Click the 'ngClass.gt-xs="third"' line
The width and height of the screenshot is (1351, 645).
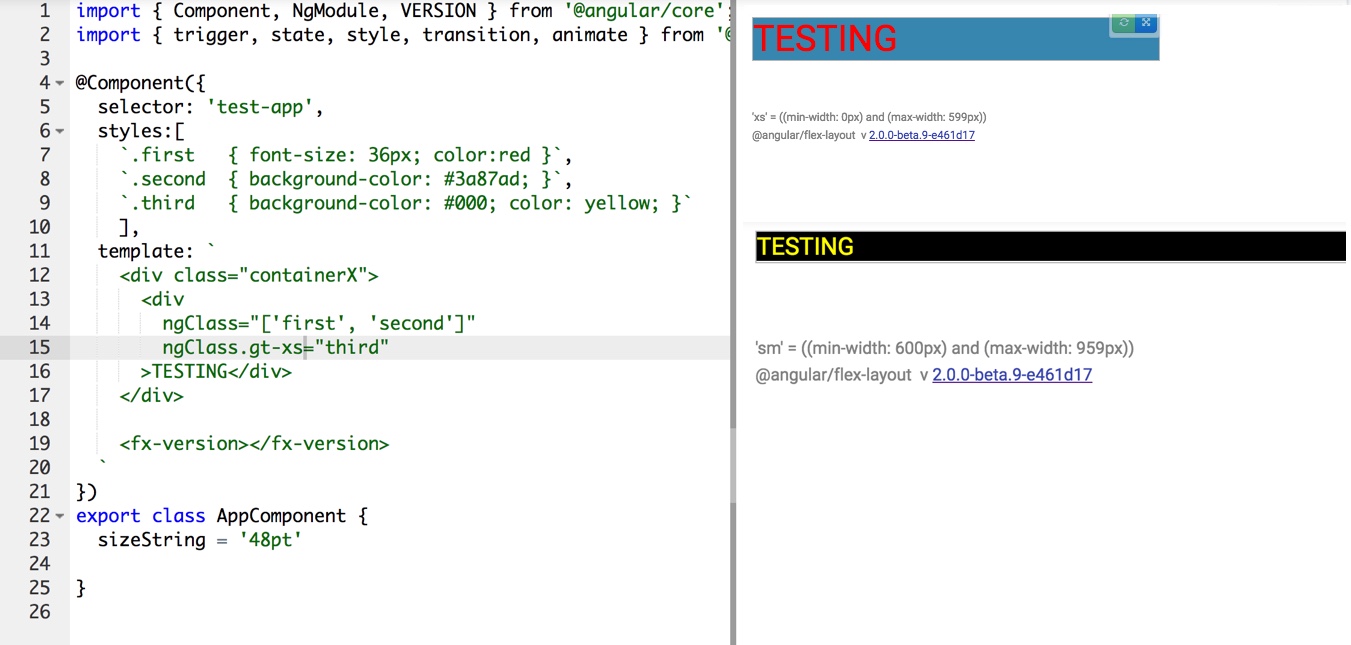[275, 347]
